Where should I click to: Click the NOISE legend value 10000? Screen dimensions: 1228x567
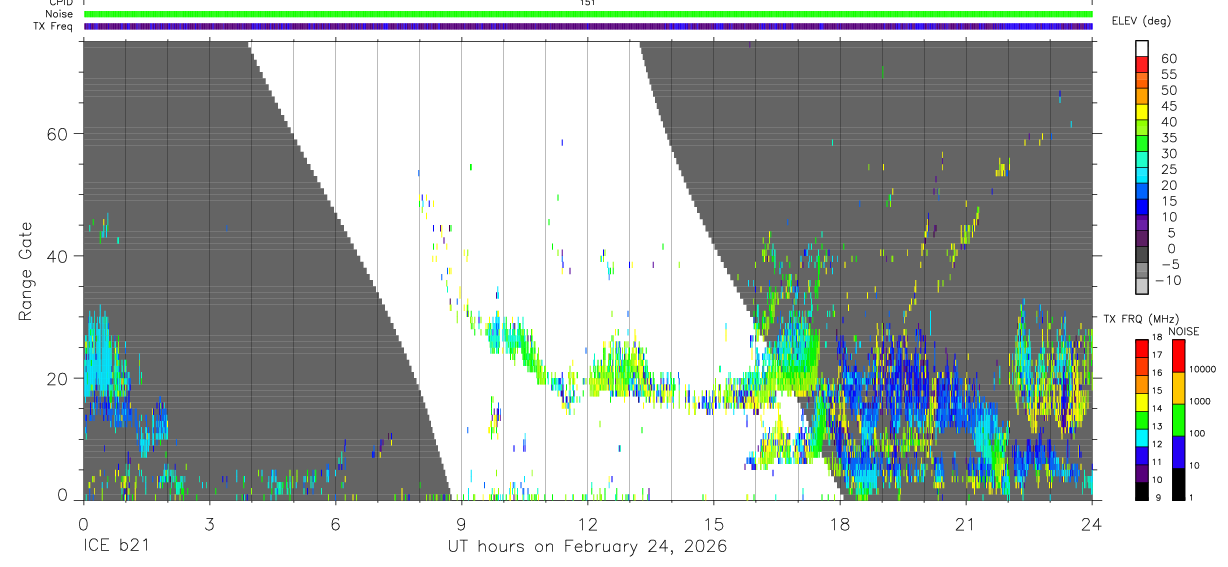pos(1202,370)
